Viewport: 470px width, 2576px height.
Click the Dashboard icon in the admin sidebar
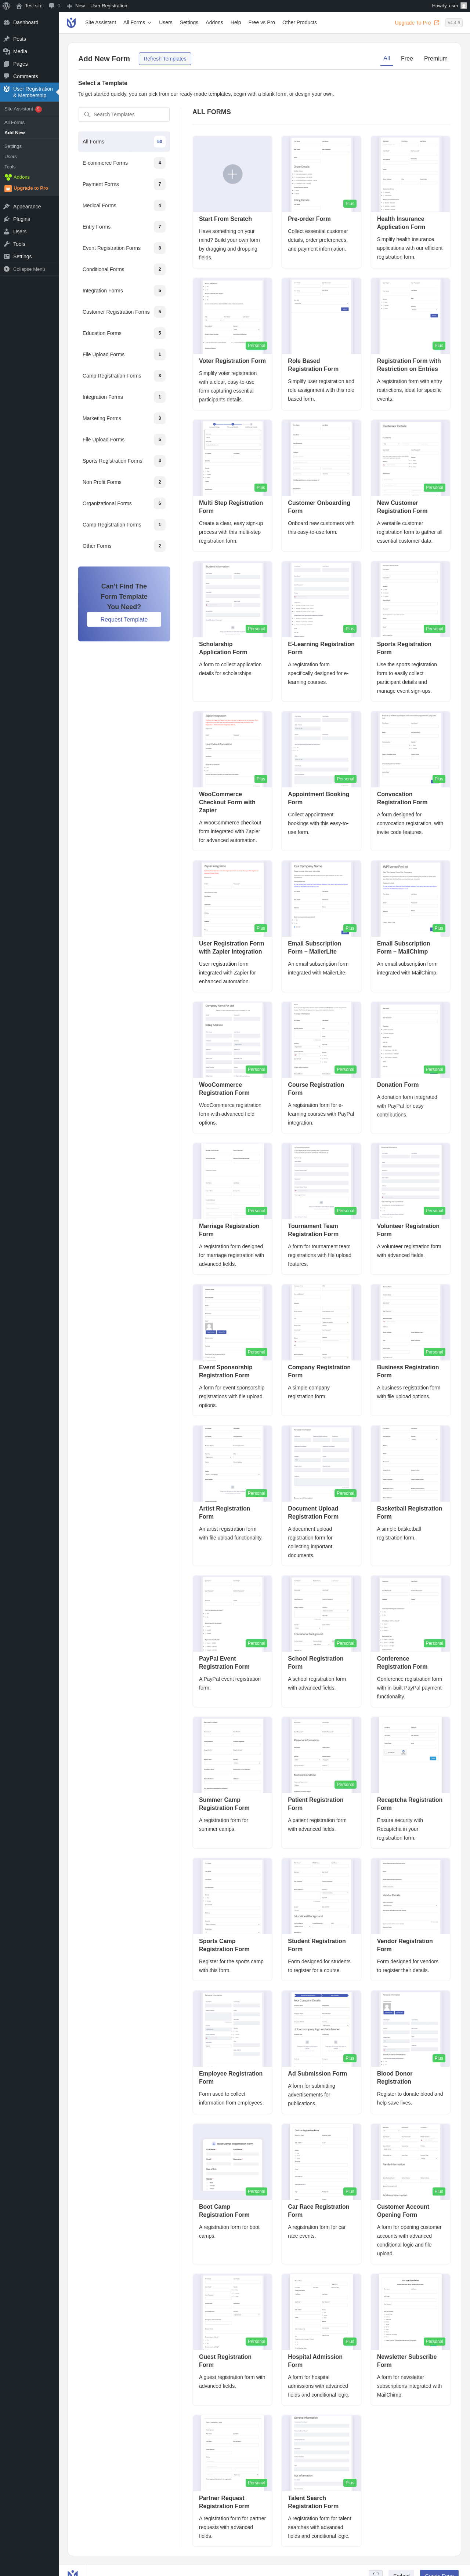7,22
